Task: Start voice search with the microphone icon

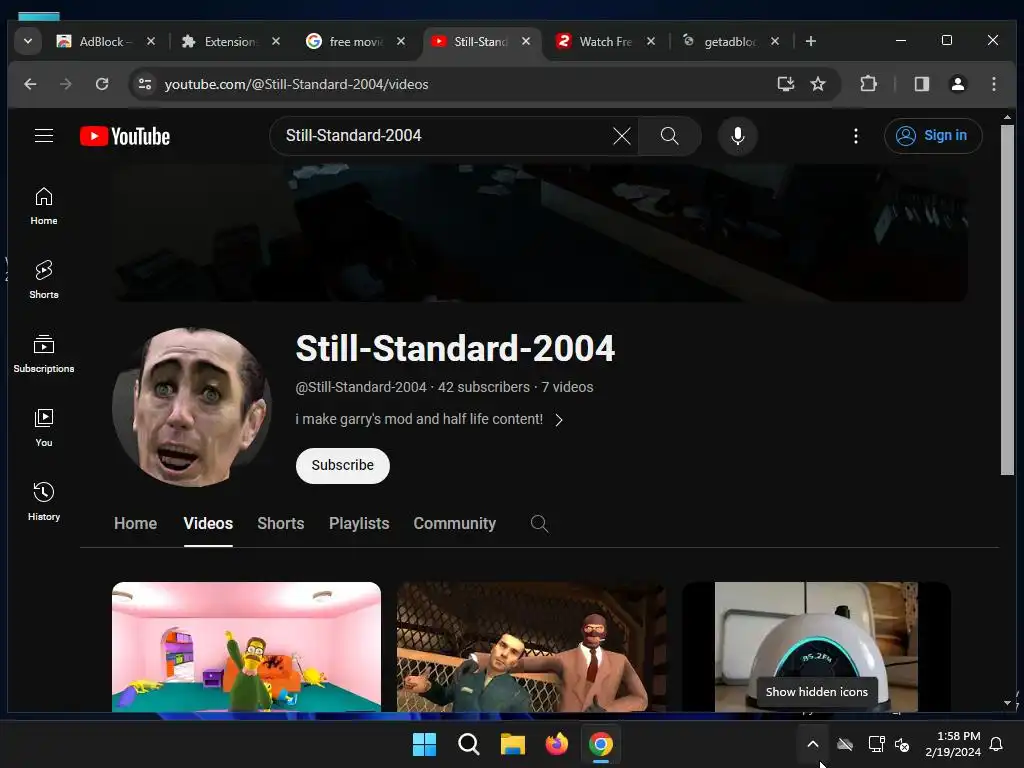Action: [x=738, y=136]
